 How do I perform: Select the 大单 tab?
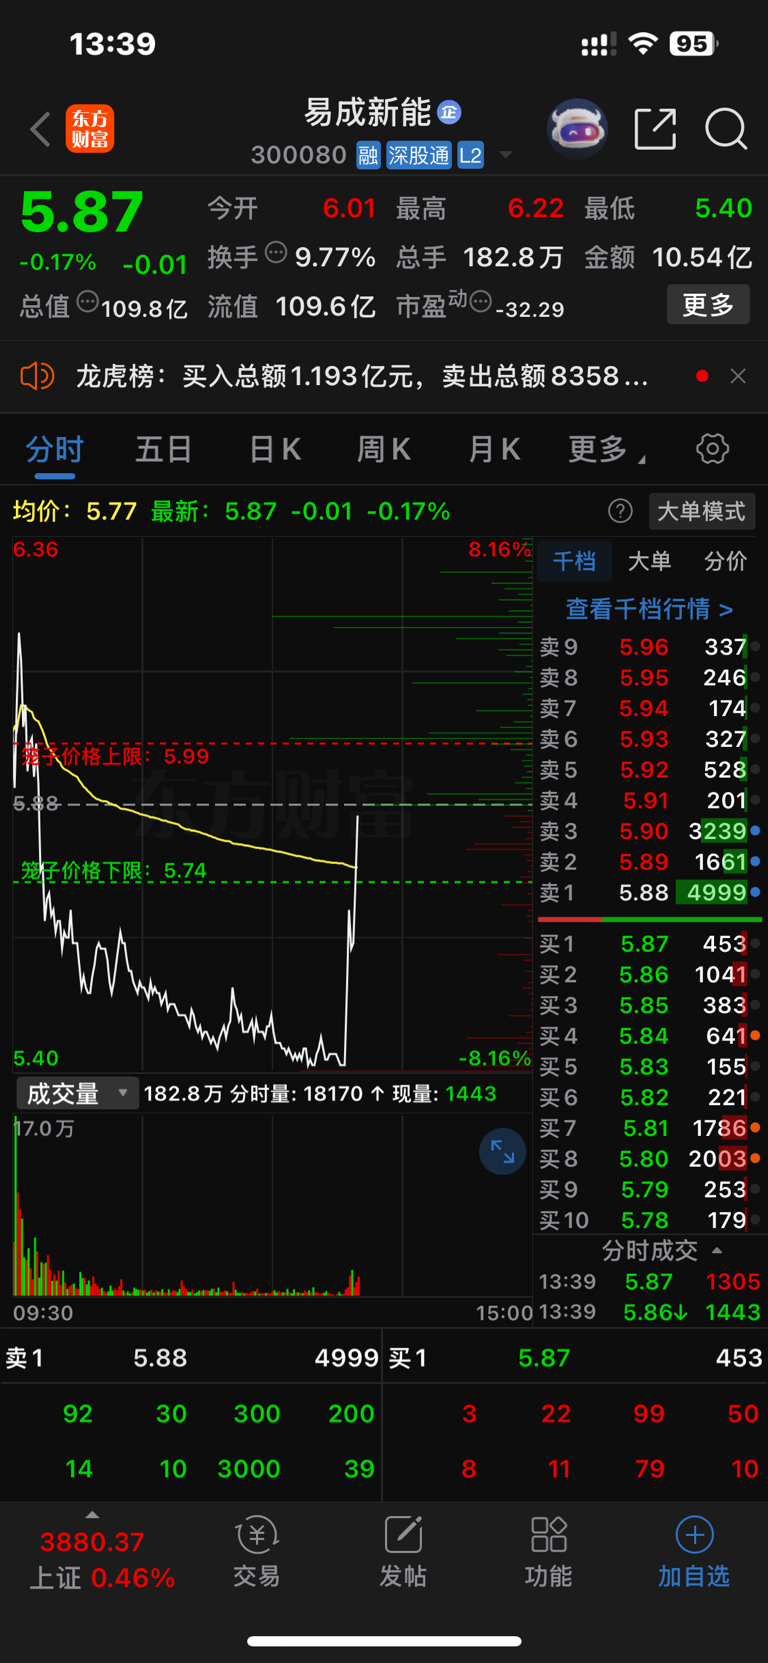tap(649, 561)
